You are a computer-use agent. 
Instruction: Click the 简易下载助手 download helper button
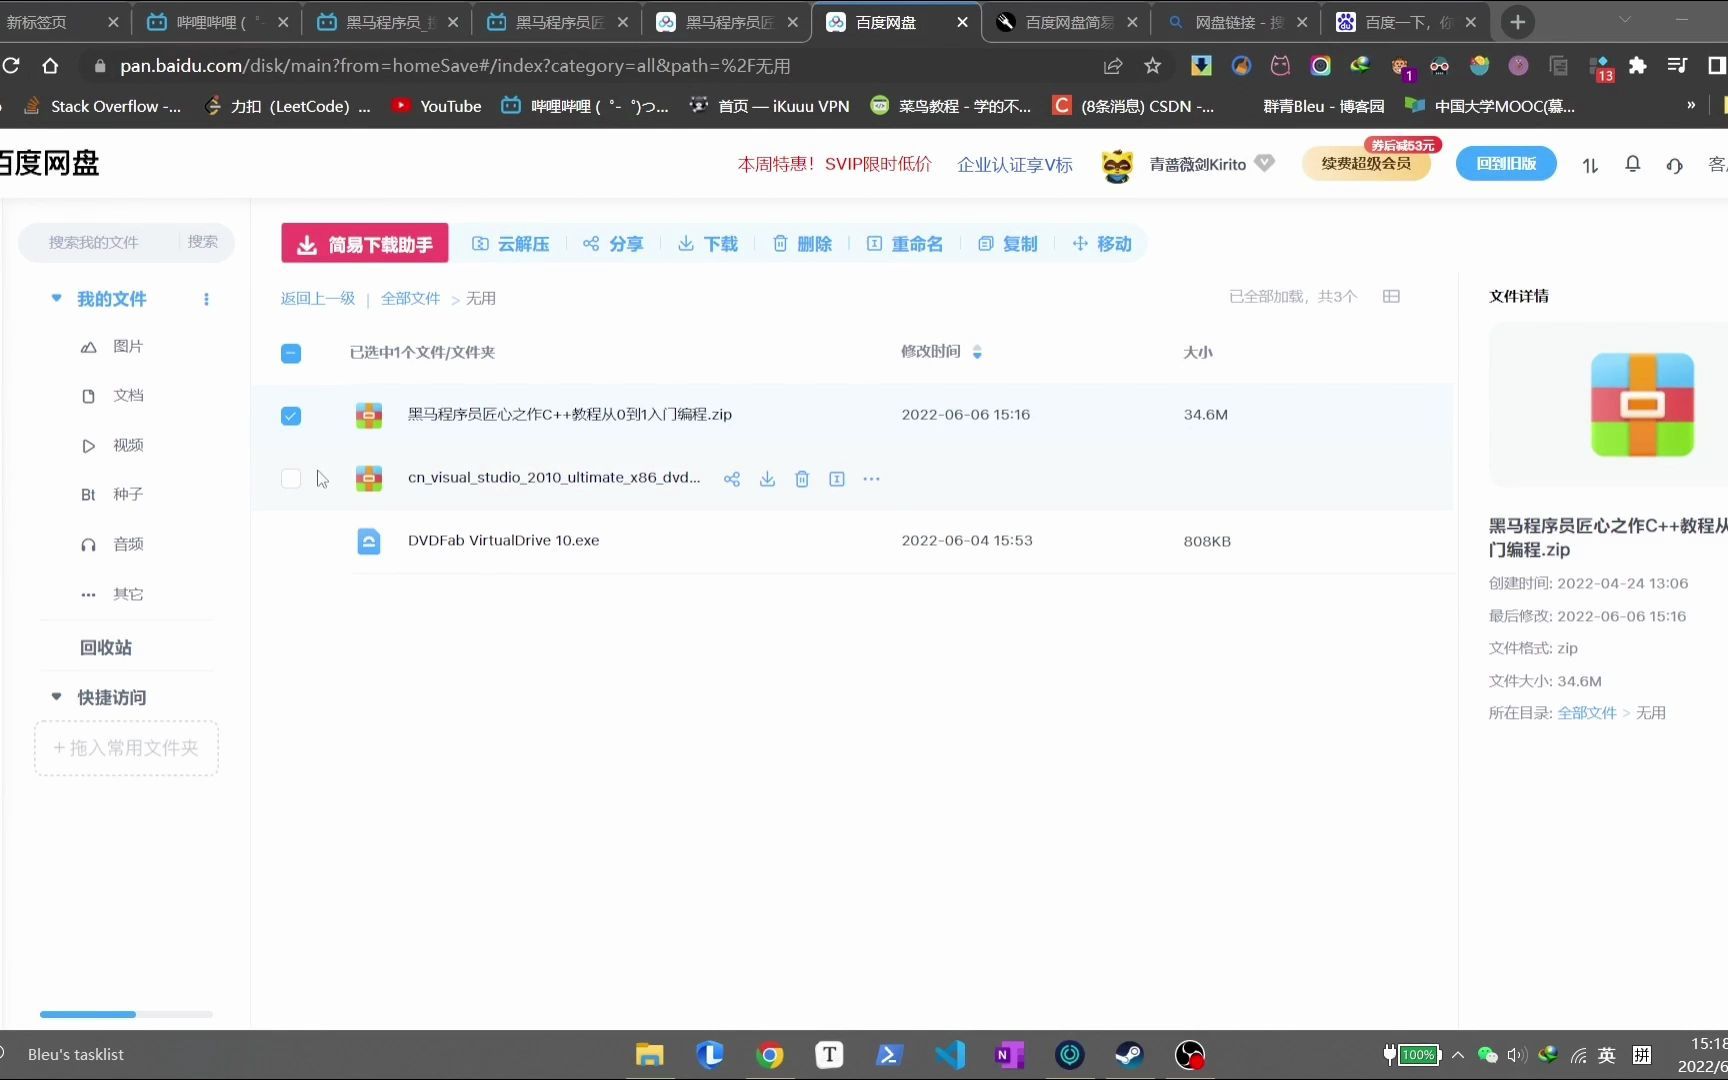coord(365,244)
